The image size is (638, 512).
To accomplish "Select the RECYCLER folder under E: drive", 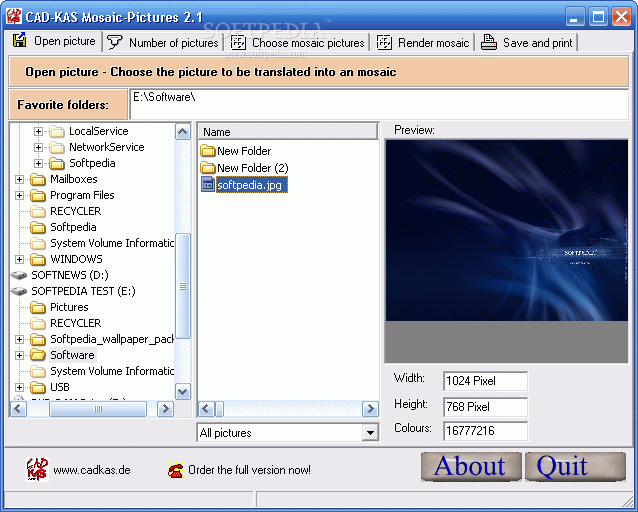I will pos(75,323).
